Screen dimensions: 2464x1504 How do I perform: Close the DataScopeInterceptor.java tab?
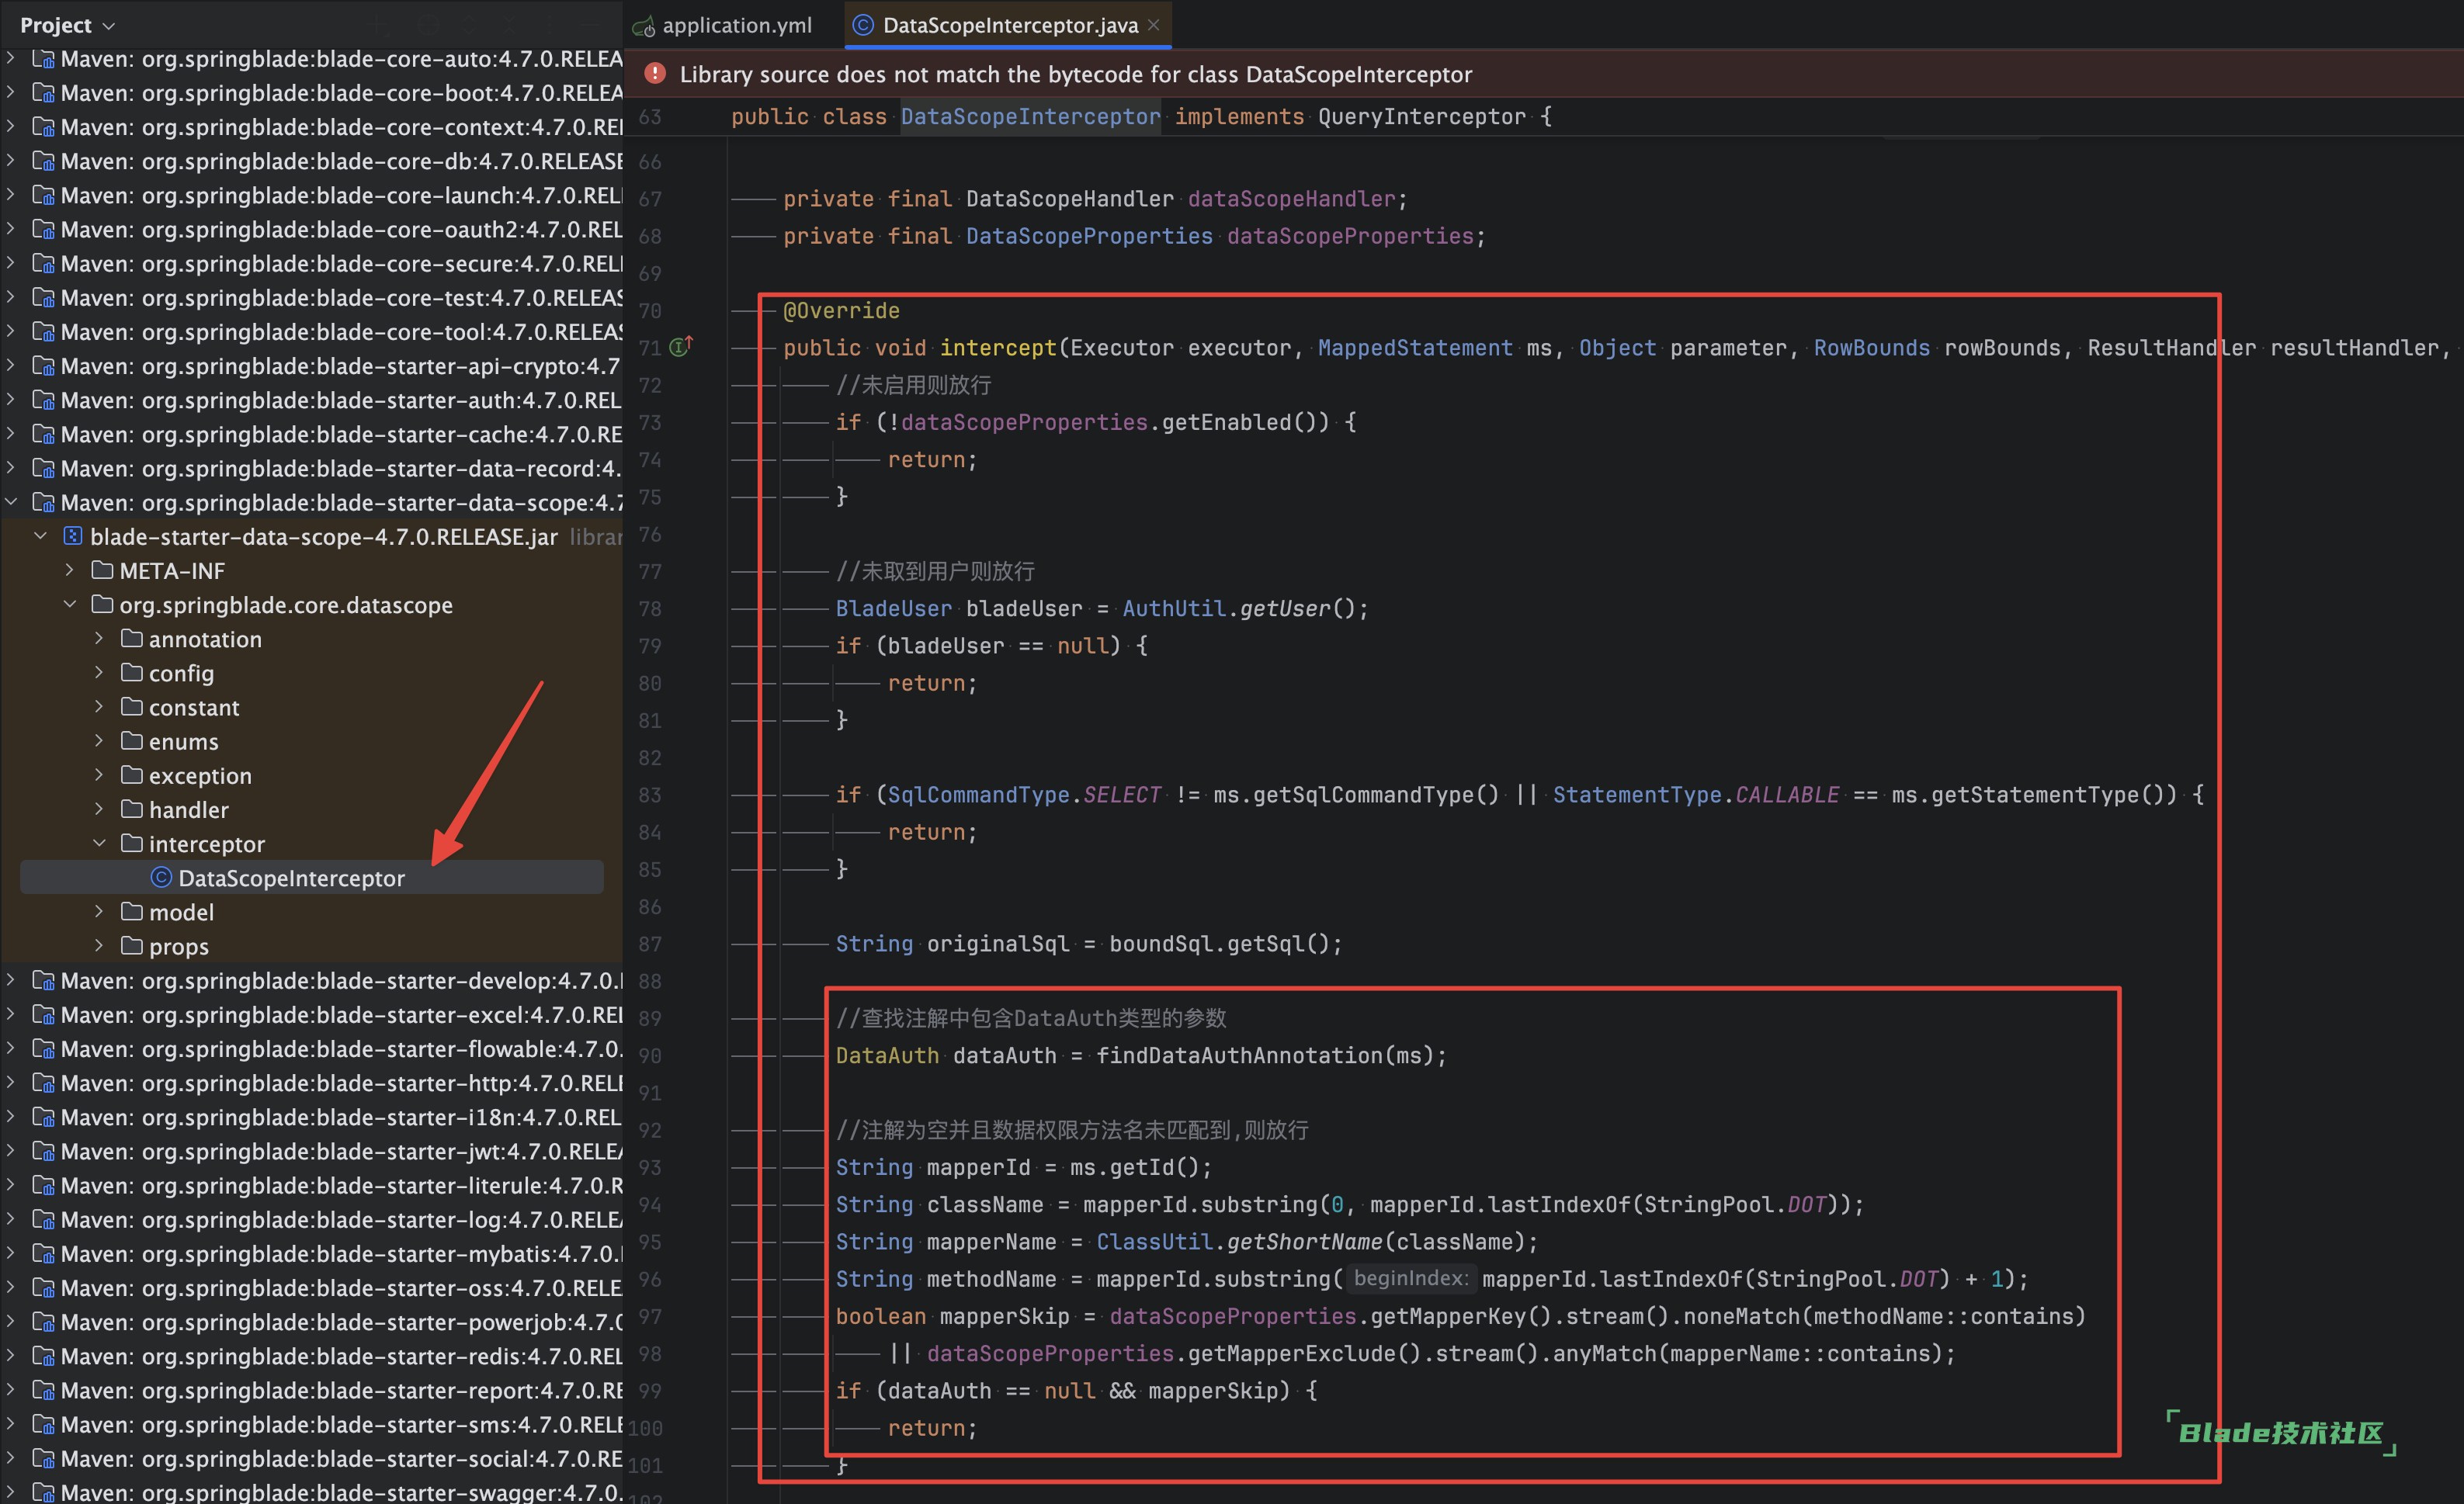(x=1154, y=25)
